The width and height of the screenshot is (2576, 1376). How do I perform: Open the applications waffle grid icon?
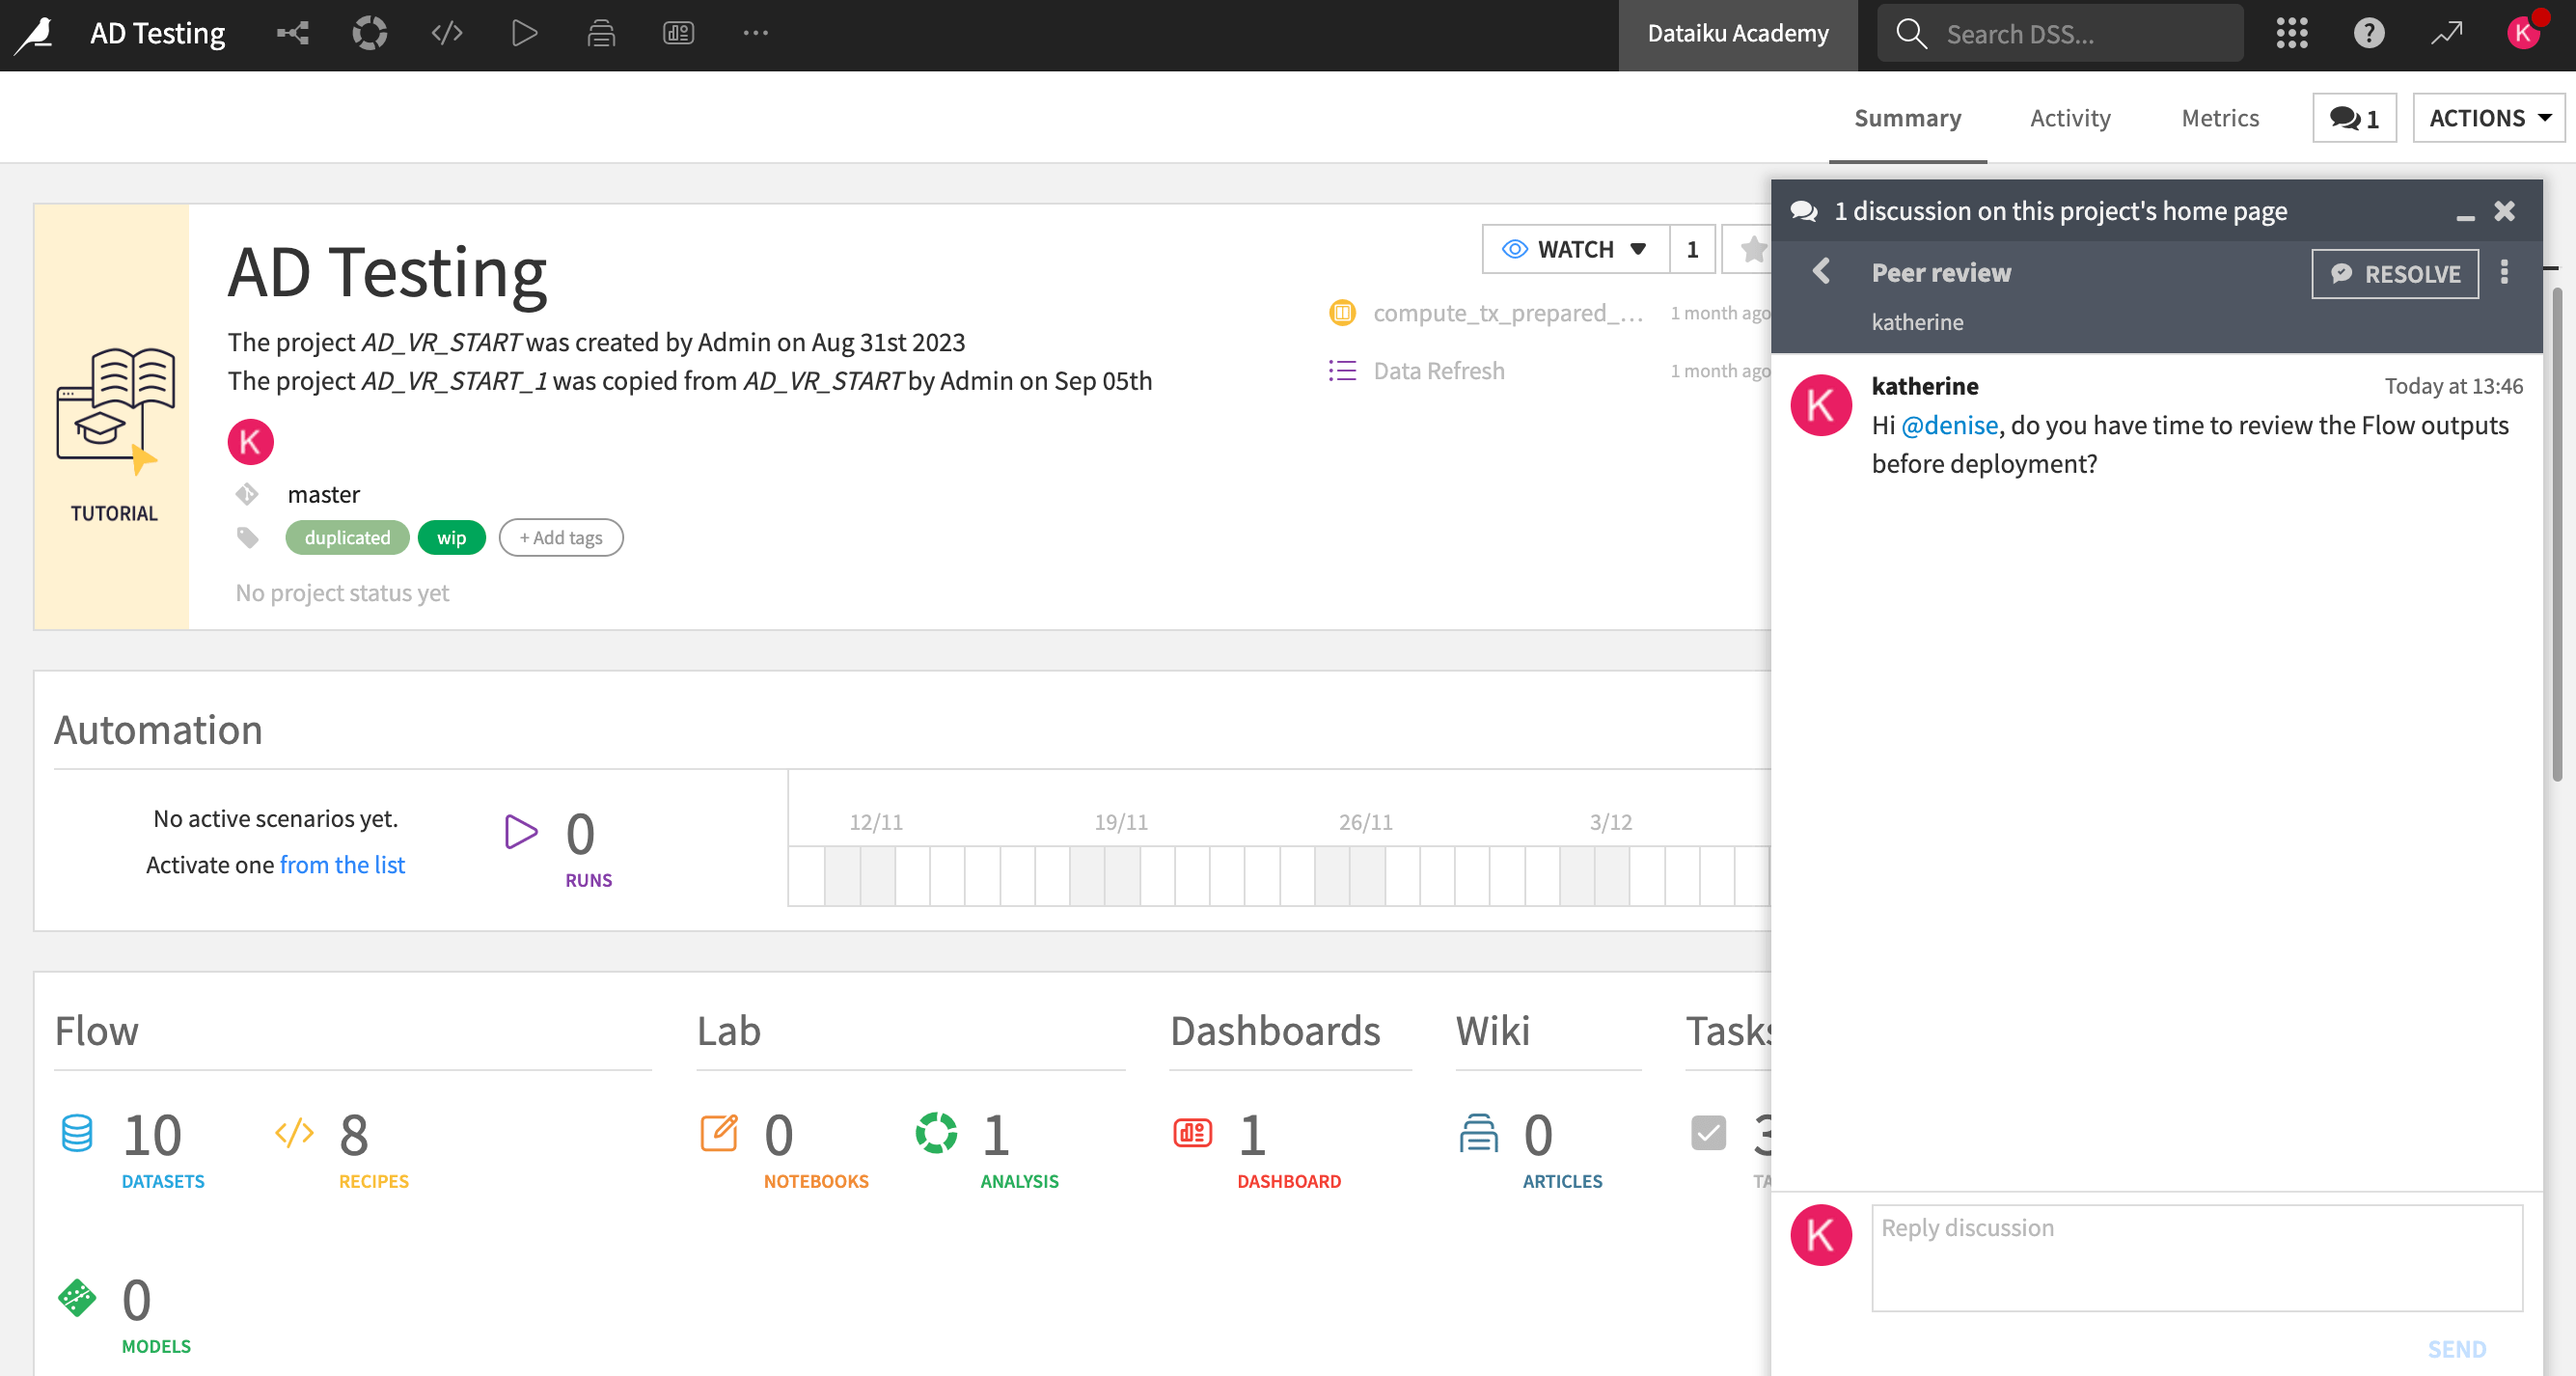tap(2291, 33)
